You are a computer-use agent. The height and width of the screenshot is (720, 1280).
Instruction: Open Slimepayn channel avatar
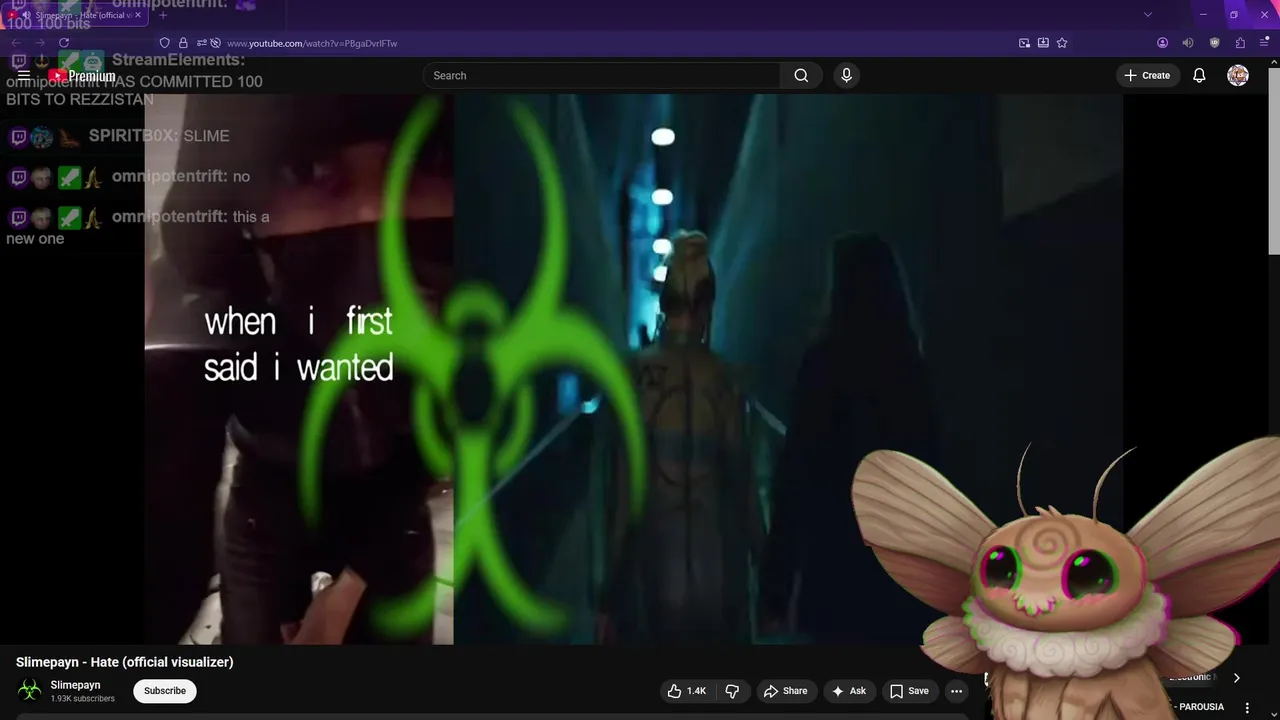coord(30,690)
